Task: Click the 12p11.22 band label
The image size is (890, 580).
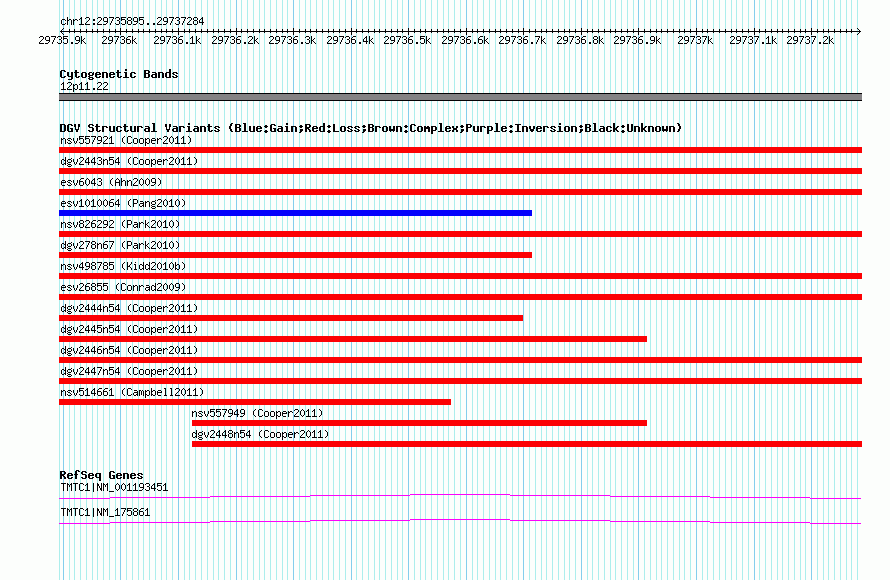Action: tap(84, 86)
